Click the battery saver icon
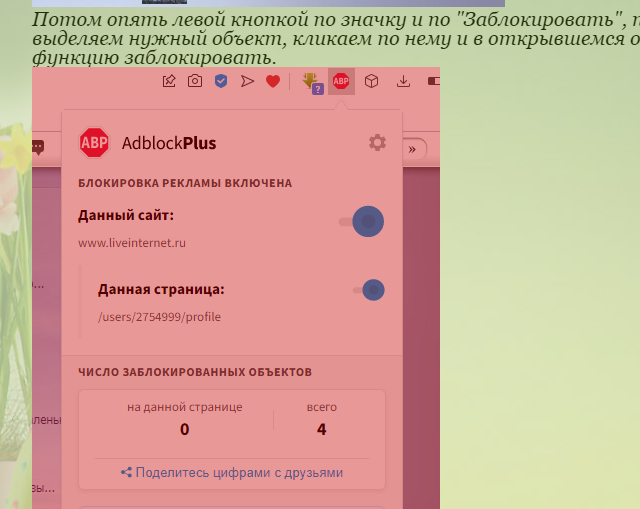 [433, 81]
